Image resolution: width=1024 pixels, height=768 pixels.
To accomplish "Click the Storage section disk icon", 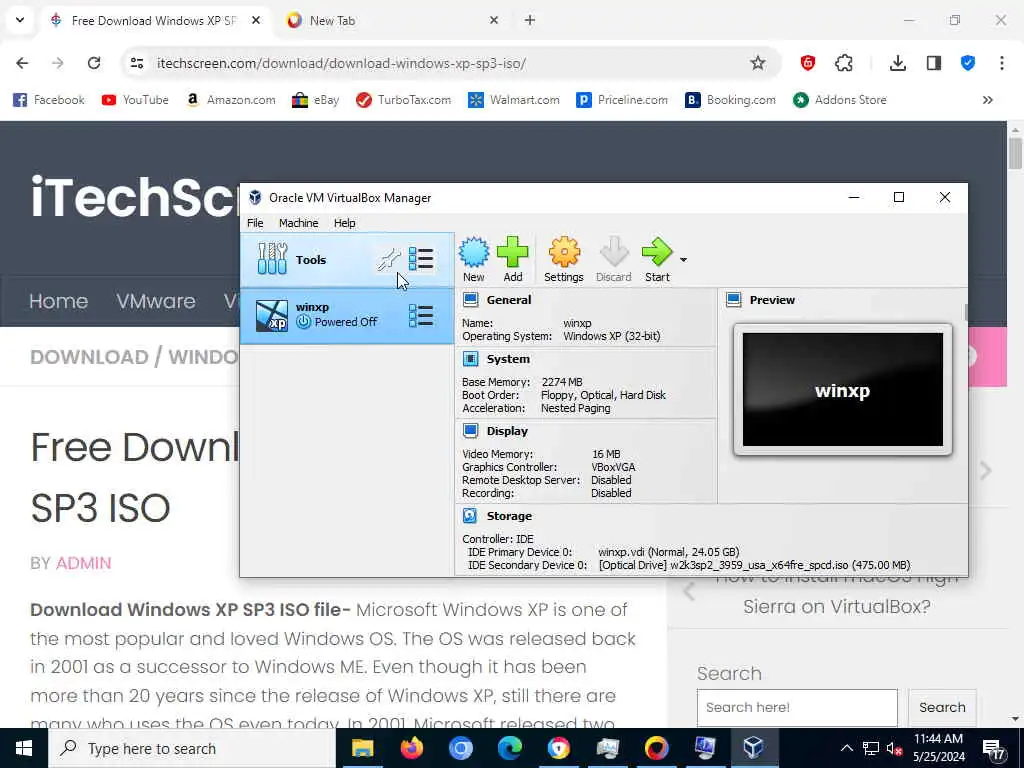I will (x=470, y=516).
